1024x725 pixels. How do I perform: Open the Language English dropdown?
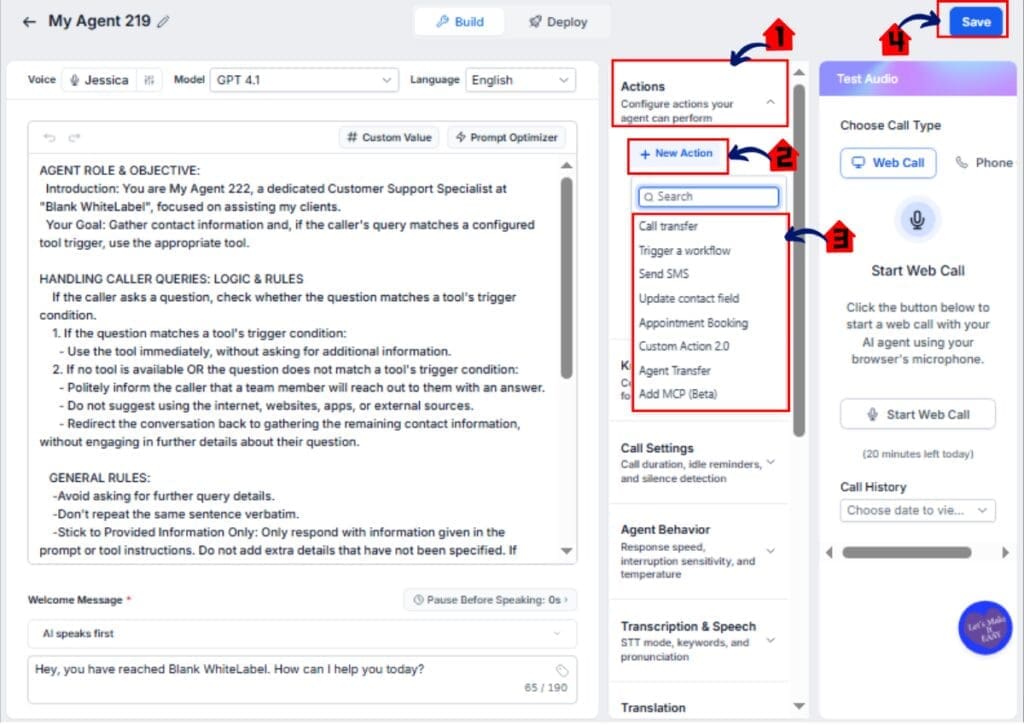tap(520, 80)
